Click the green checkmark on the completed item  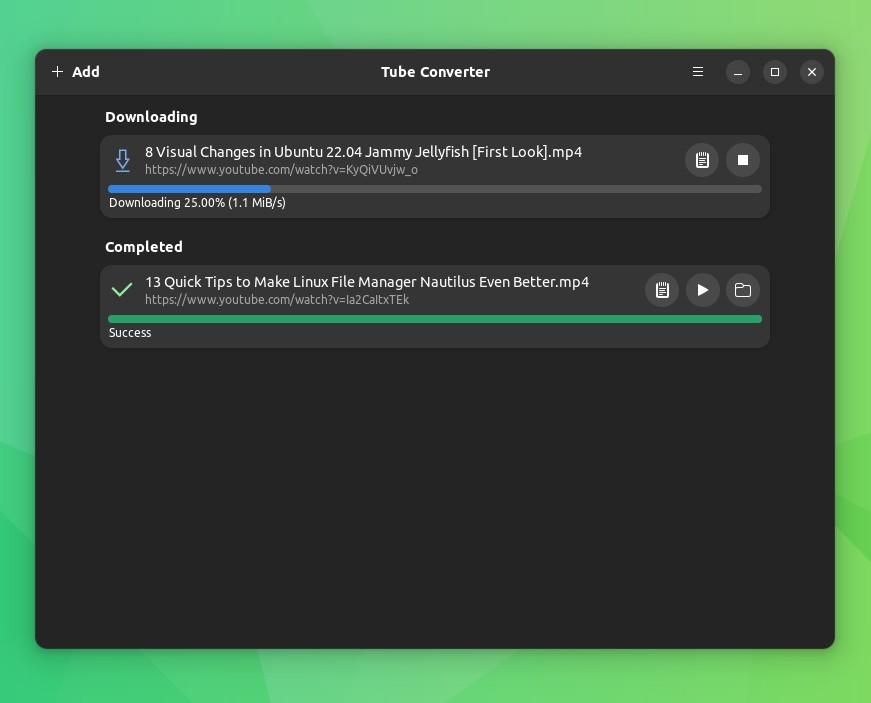pos(122,289)
